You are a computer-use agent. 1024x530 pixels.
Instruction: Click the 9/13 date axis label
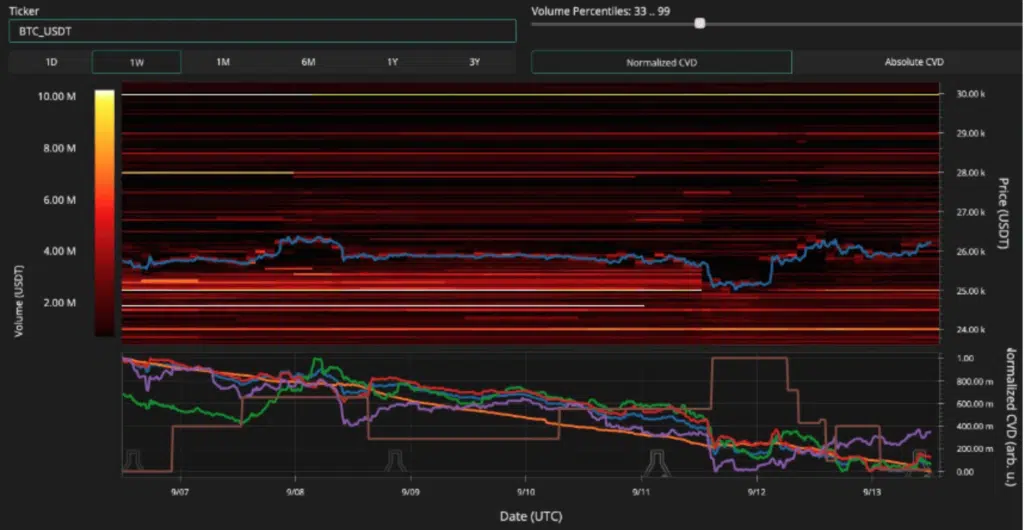[872, 491]
